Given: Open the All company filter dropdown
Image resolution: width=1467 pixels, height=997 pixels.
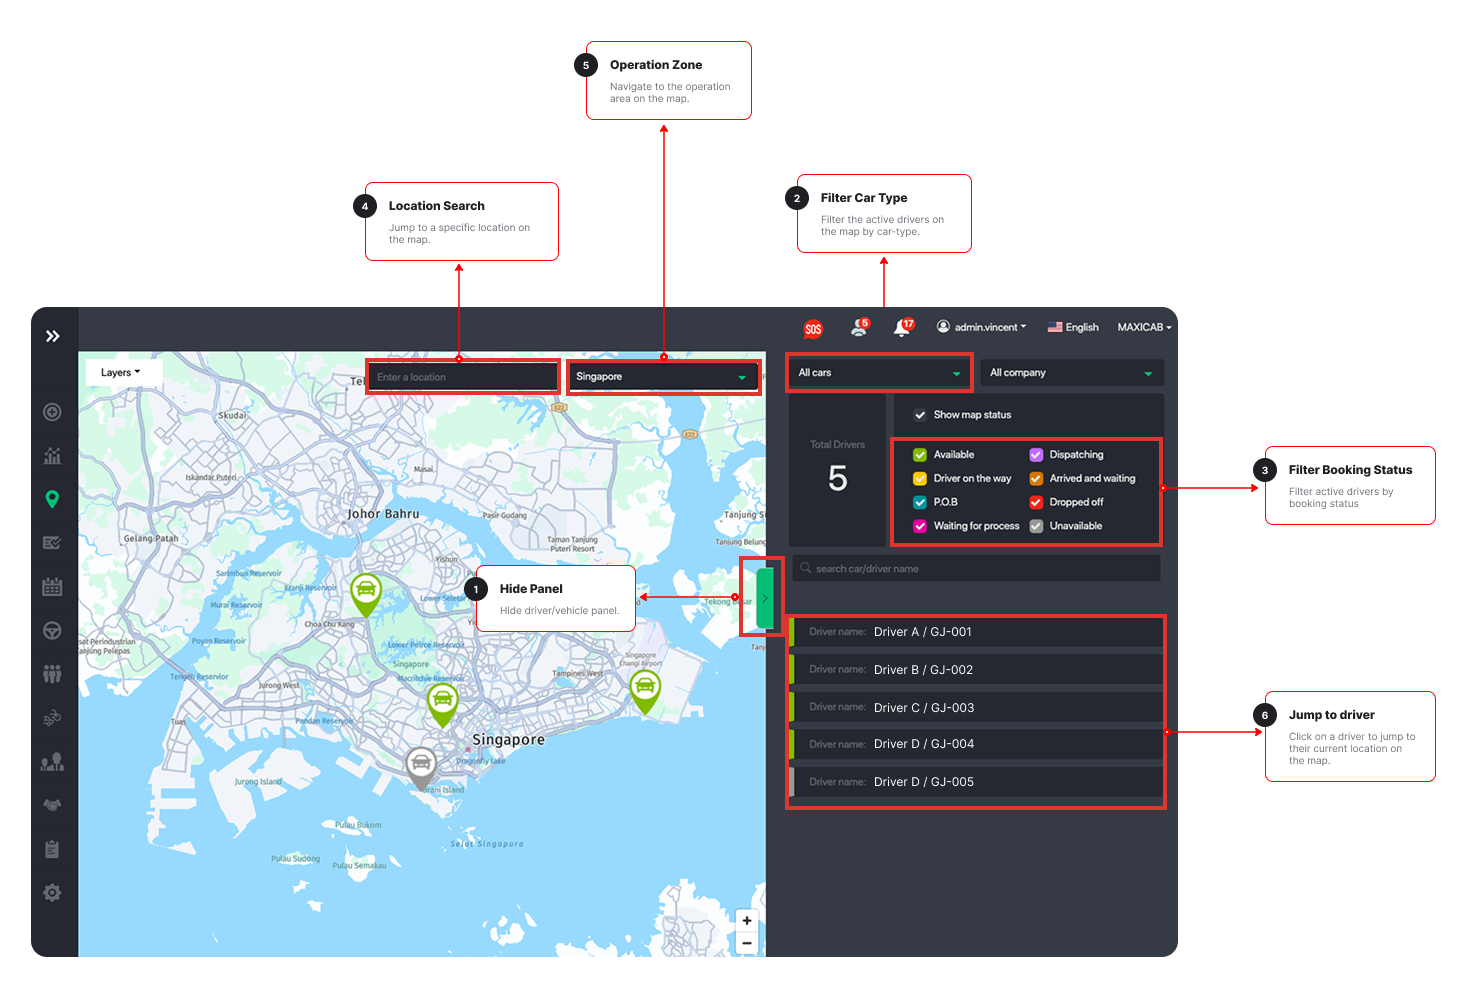Looking at the screenshot, I should [1072, 373].
